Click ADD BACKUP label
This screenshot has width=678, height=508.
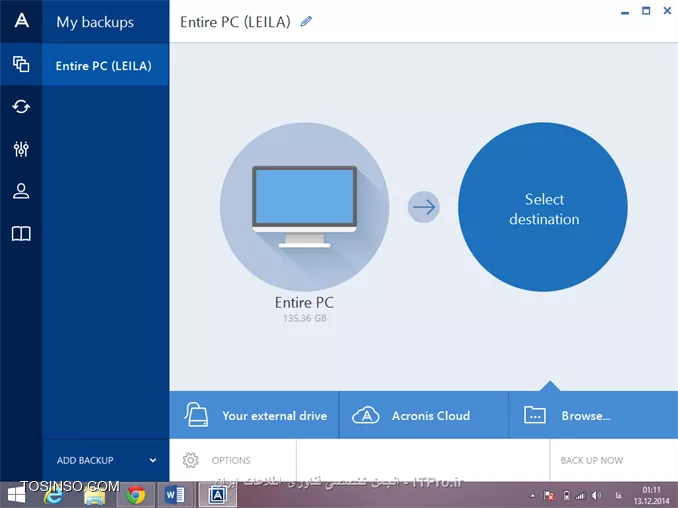click(x=85, y=460)
